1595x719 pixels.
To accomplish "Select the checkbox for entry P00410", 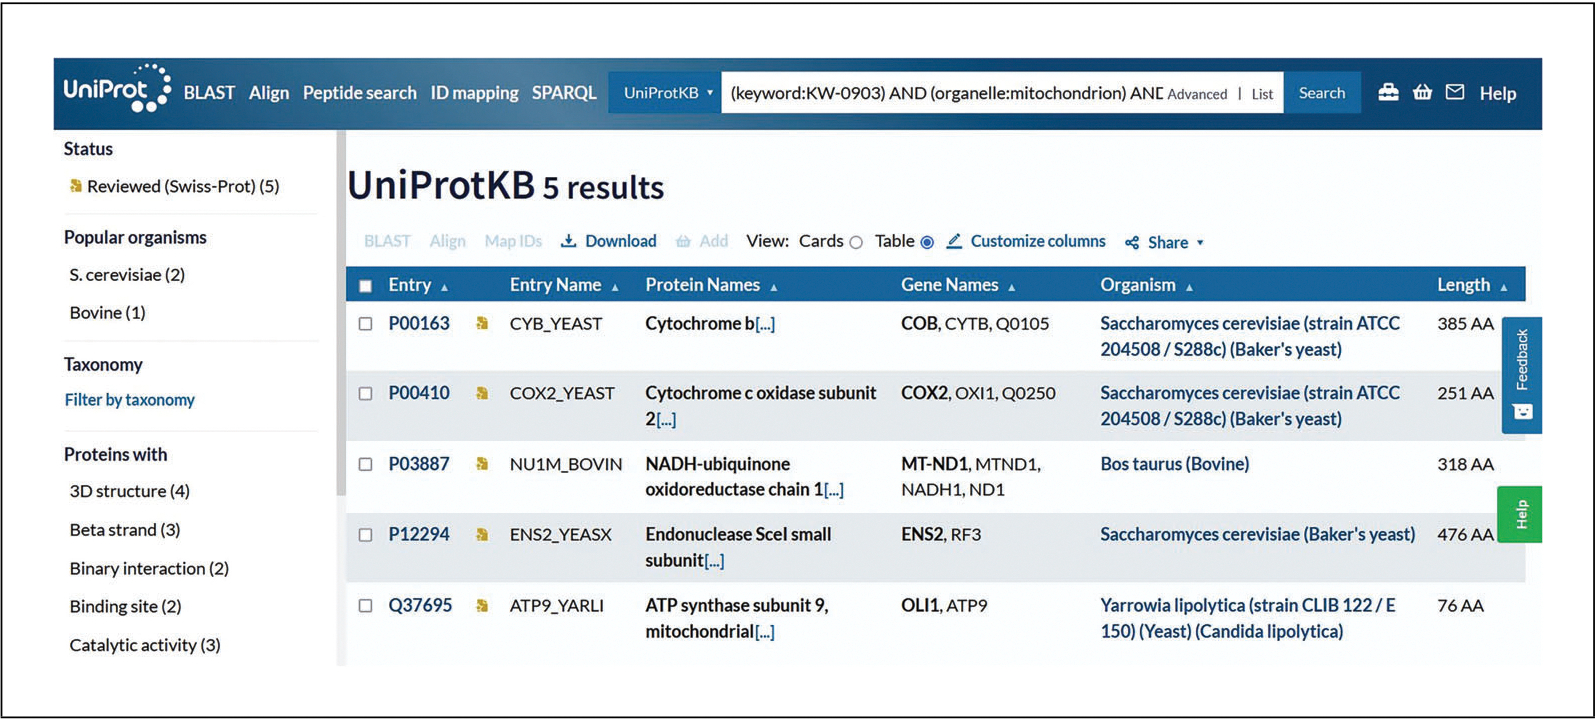I will (x=366, y=394).
